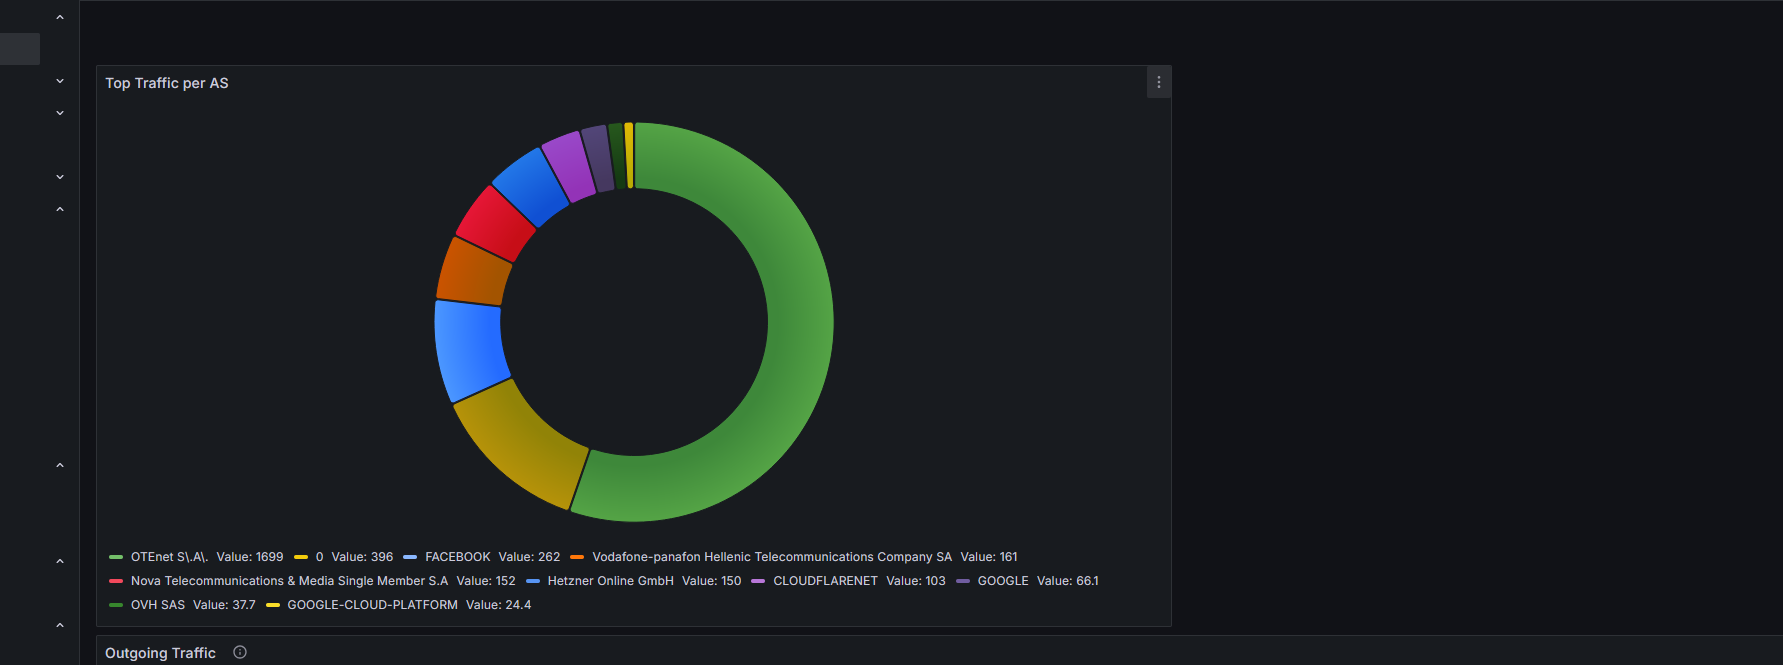The width and height of the screenshot is (1783, 665).
Task: Toggle Hetzner Online GmbH legend entry
Action: (610, 581)
